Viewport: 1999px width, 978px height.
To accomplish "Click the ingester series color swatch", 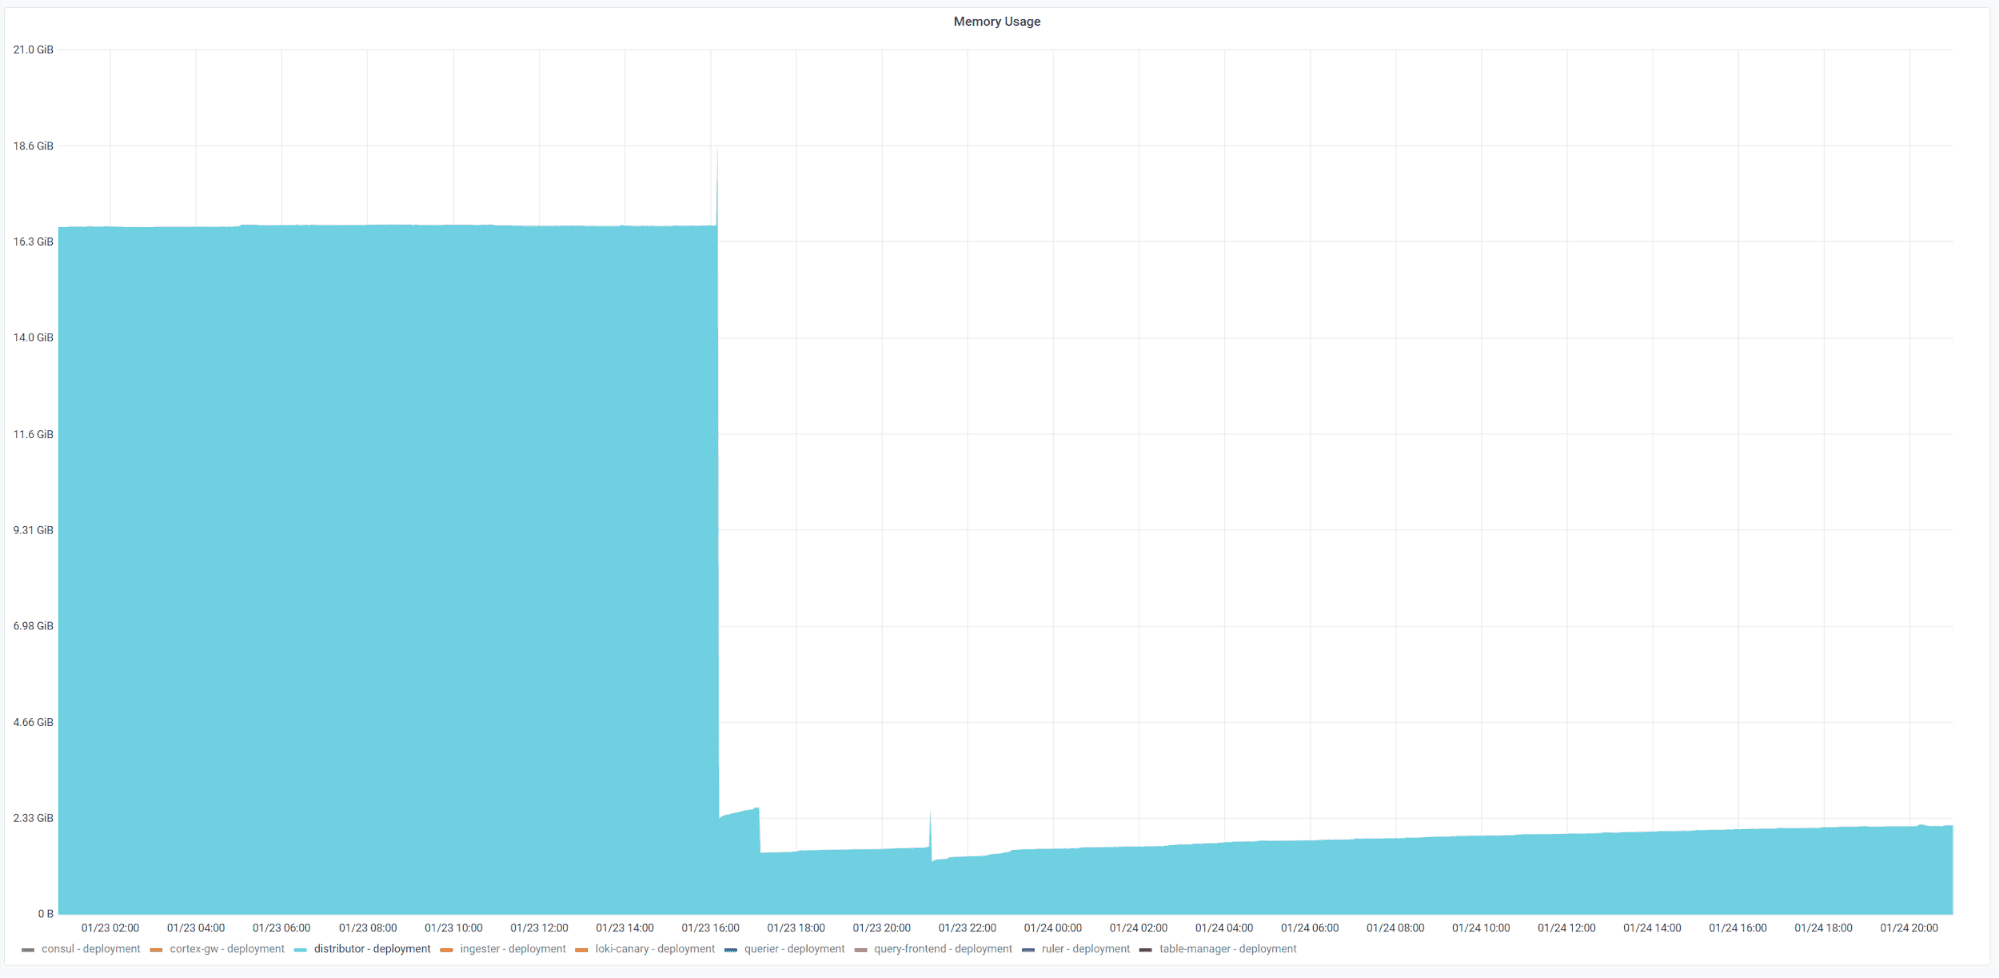I will pos(446,950).
